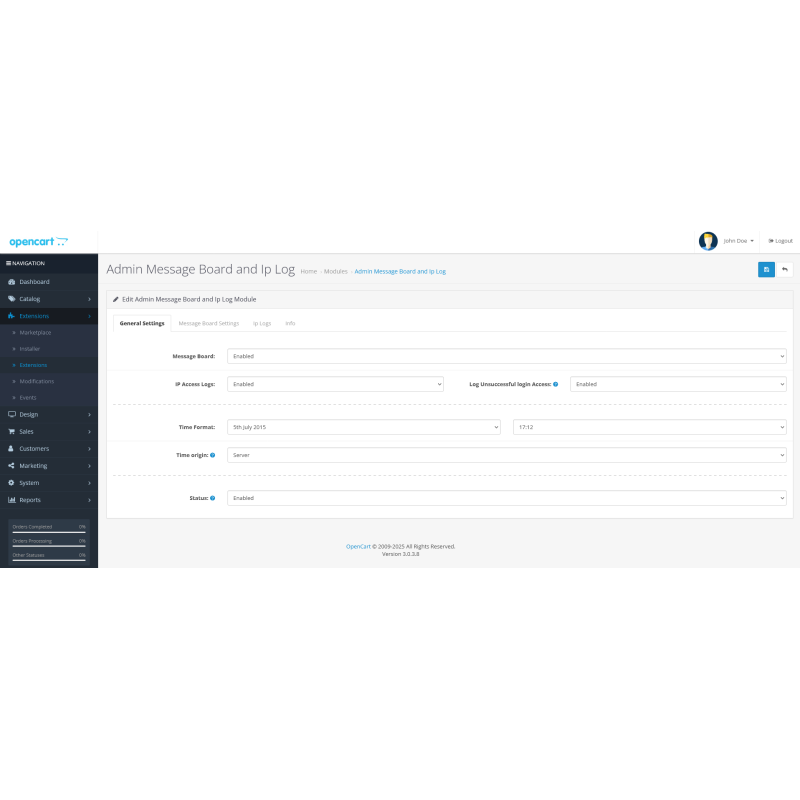
Task: Change the Time Format date dropdown
Action: coord(363,427)
